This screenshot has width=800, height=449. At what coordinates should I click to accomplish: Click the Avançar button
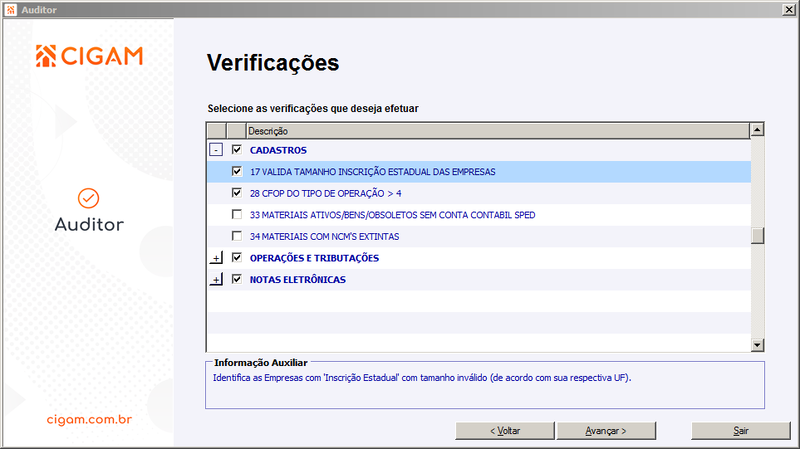[x=606, y=431]
